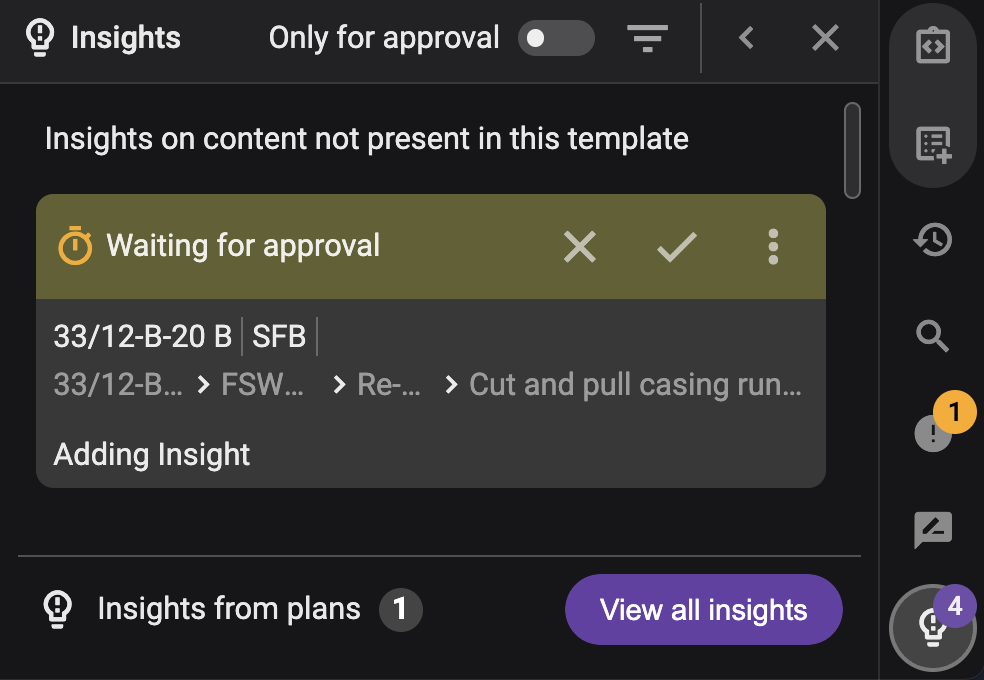Image resolution: width=984 pixels, height=680 pixels.
Task: Open the comment edit sidebar icon
Action: (x=933, y=530)
